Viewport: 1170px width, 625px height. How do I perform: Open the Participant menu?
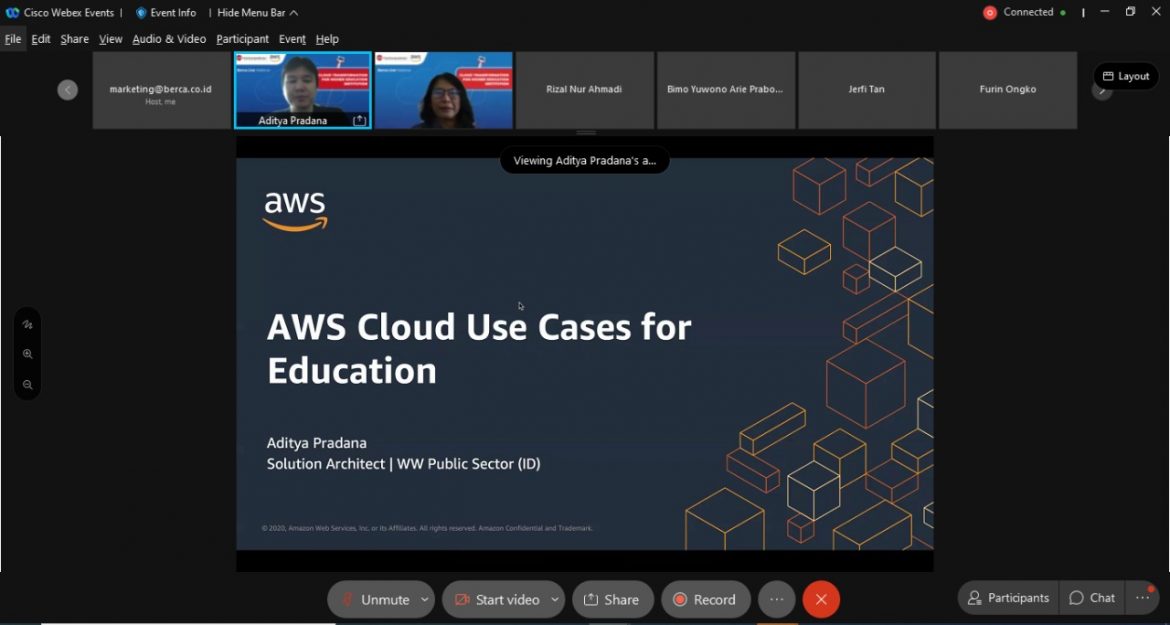pos(243,39)
